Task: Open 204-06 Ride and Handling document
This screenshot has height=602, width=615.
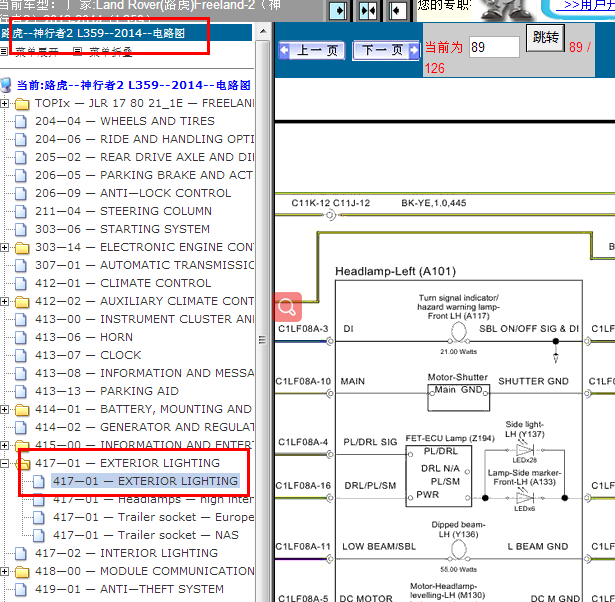Action: [144, 139]
